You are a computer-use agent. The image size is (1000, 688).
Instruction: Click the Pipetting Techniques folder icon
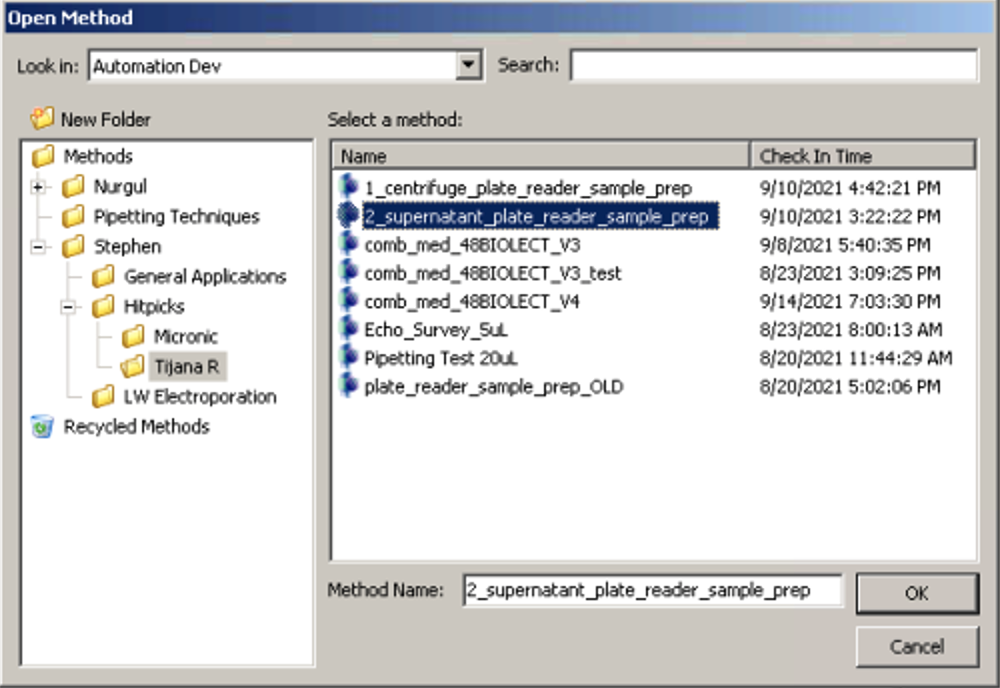tap(73, 216)
